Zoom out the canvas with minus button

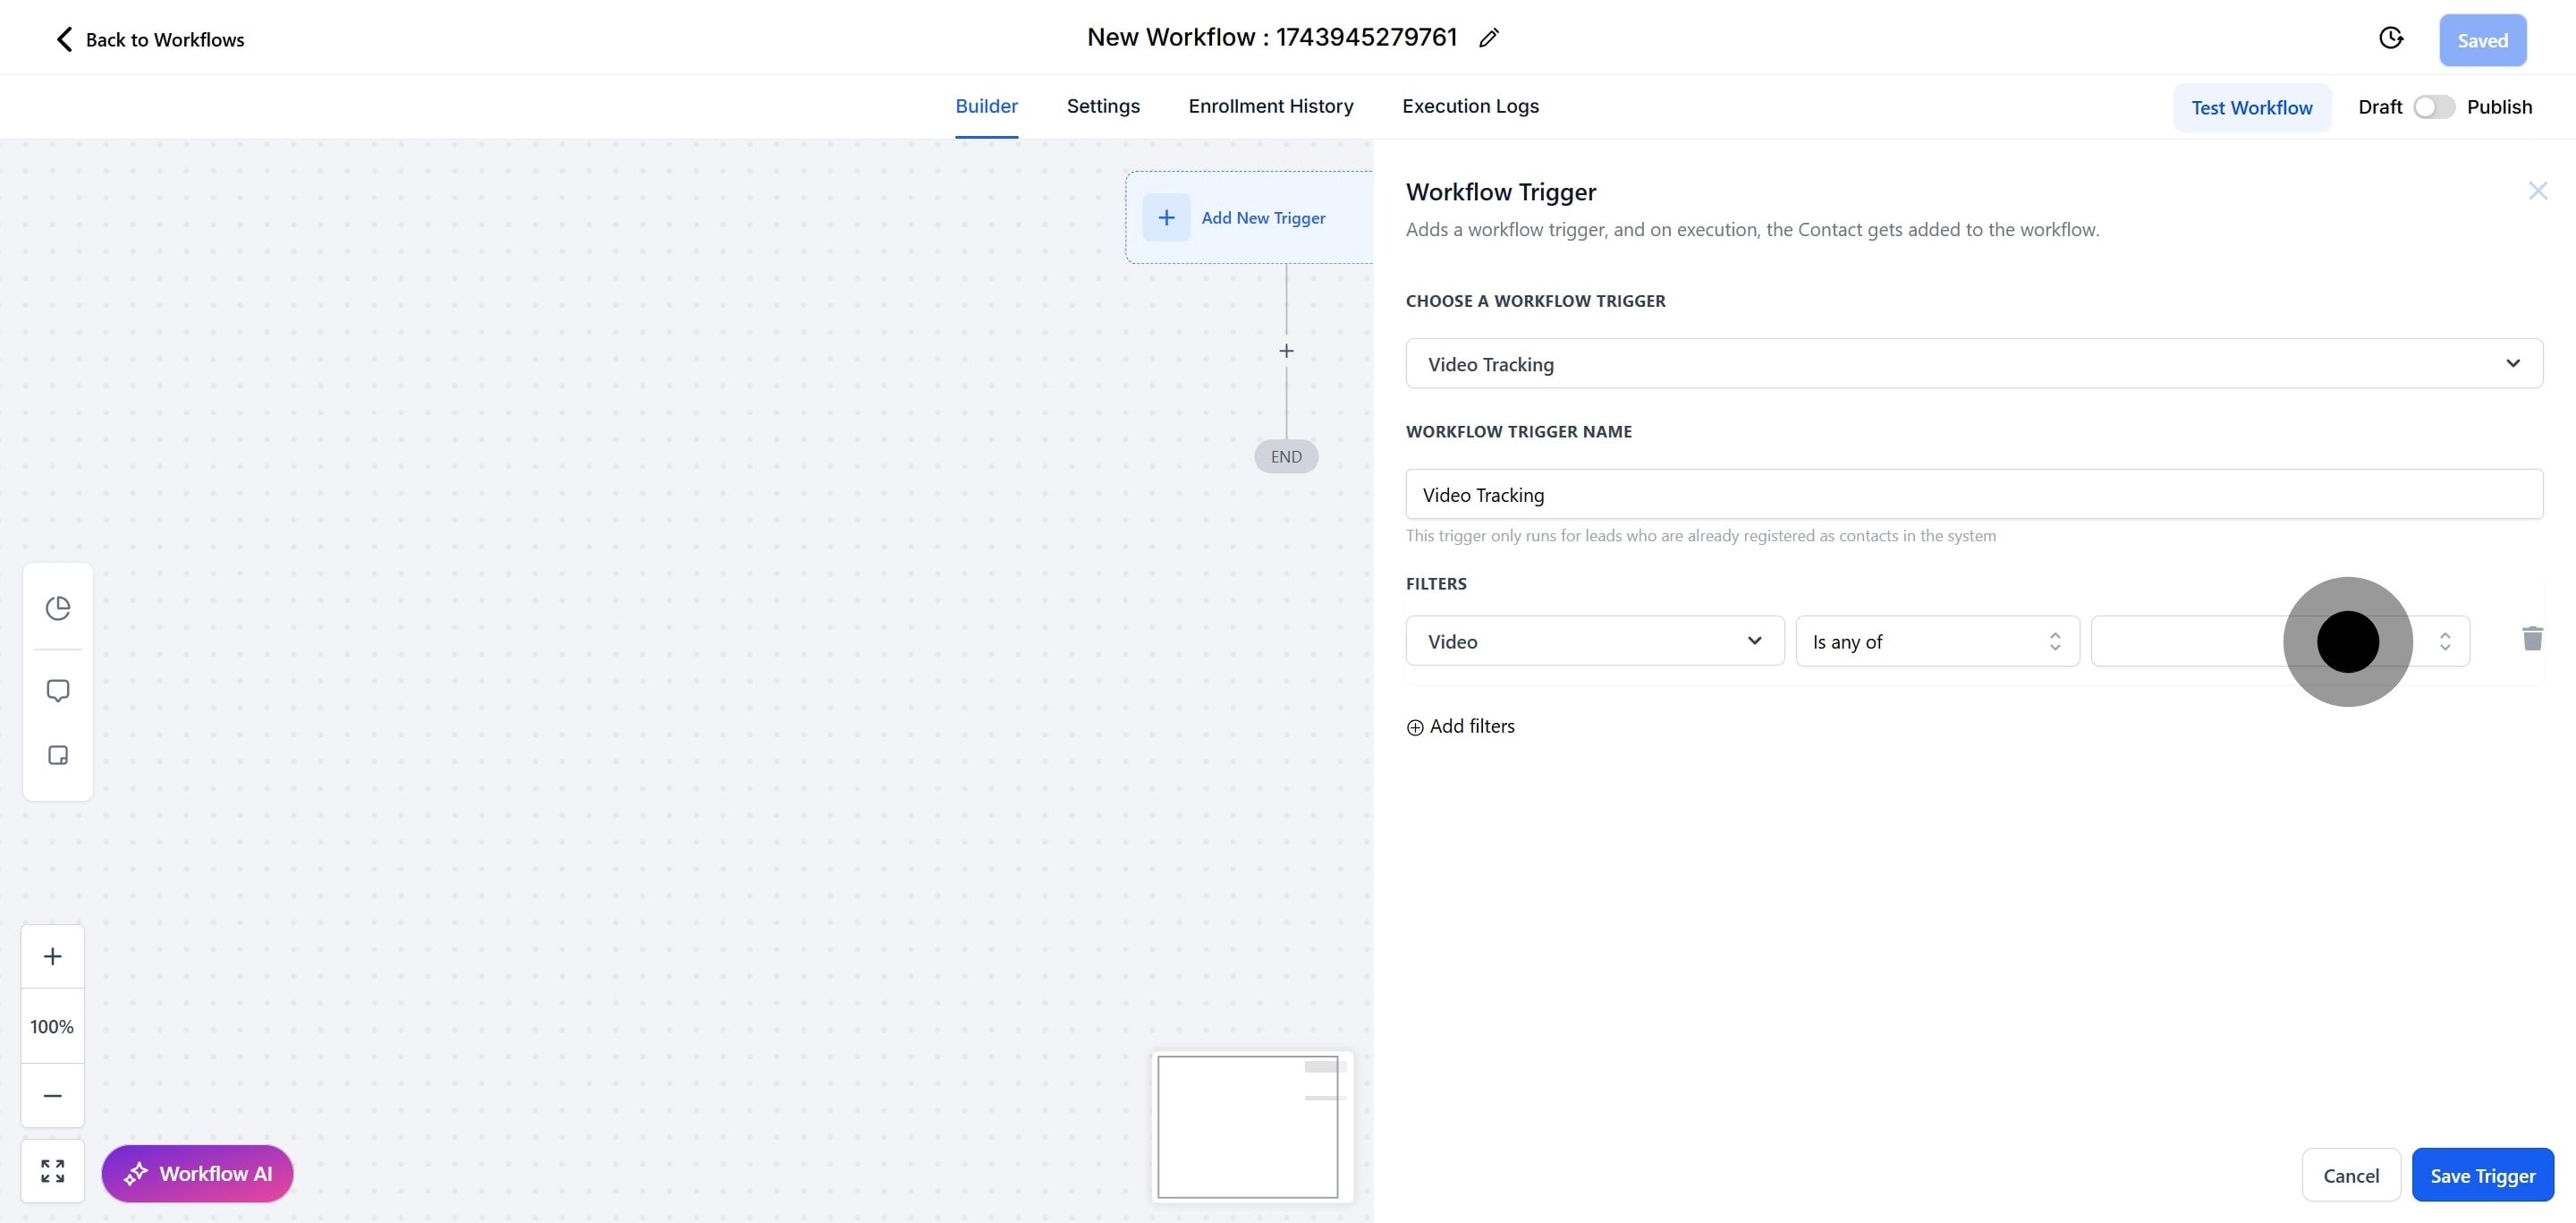pos(53,1096)
